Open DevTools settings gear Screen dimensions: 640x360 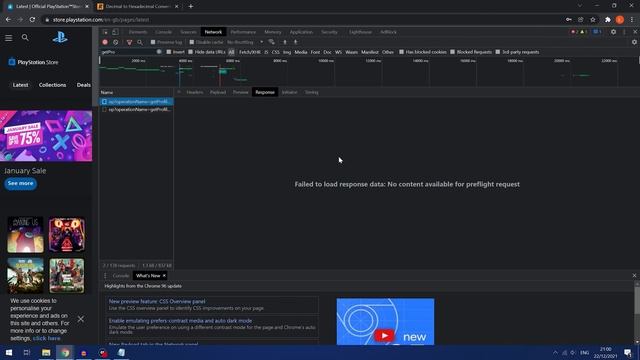pos(613,32)
